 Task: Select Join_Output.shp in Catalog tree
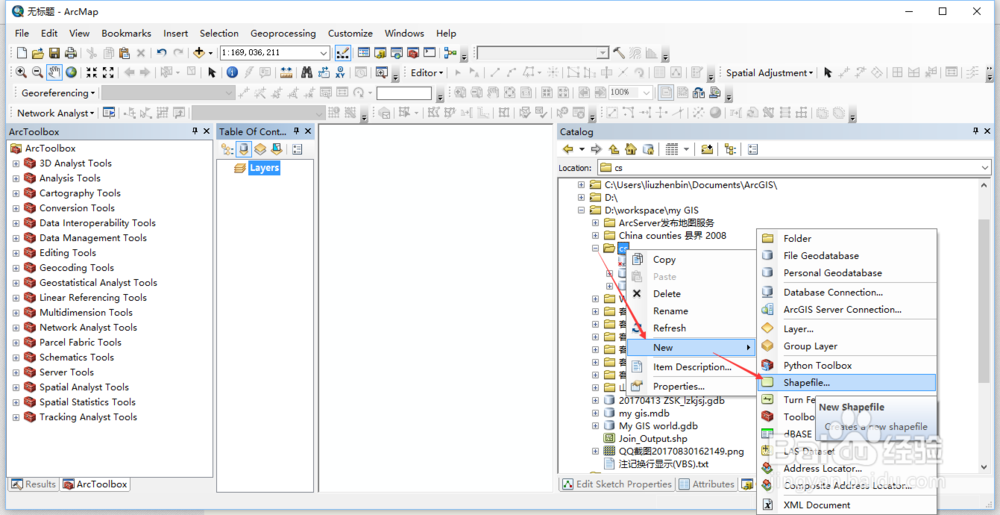[x=652, y=439]
